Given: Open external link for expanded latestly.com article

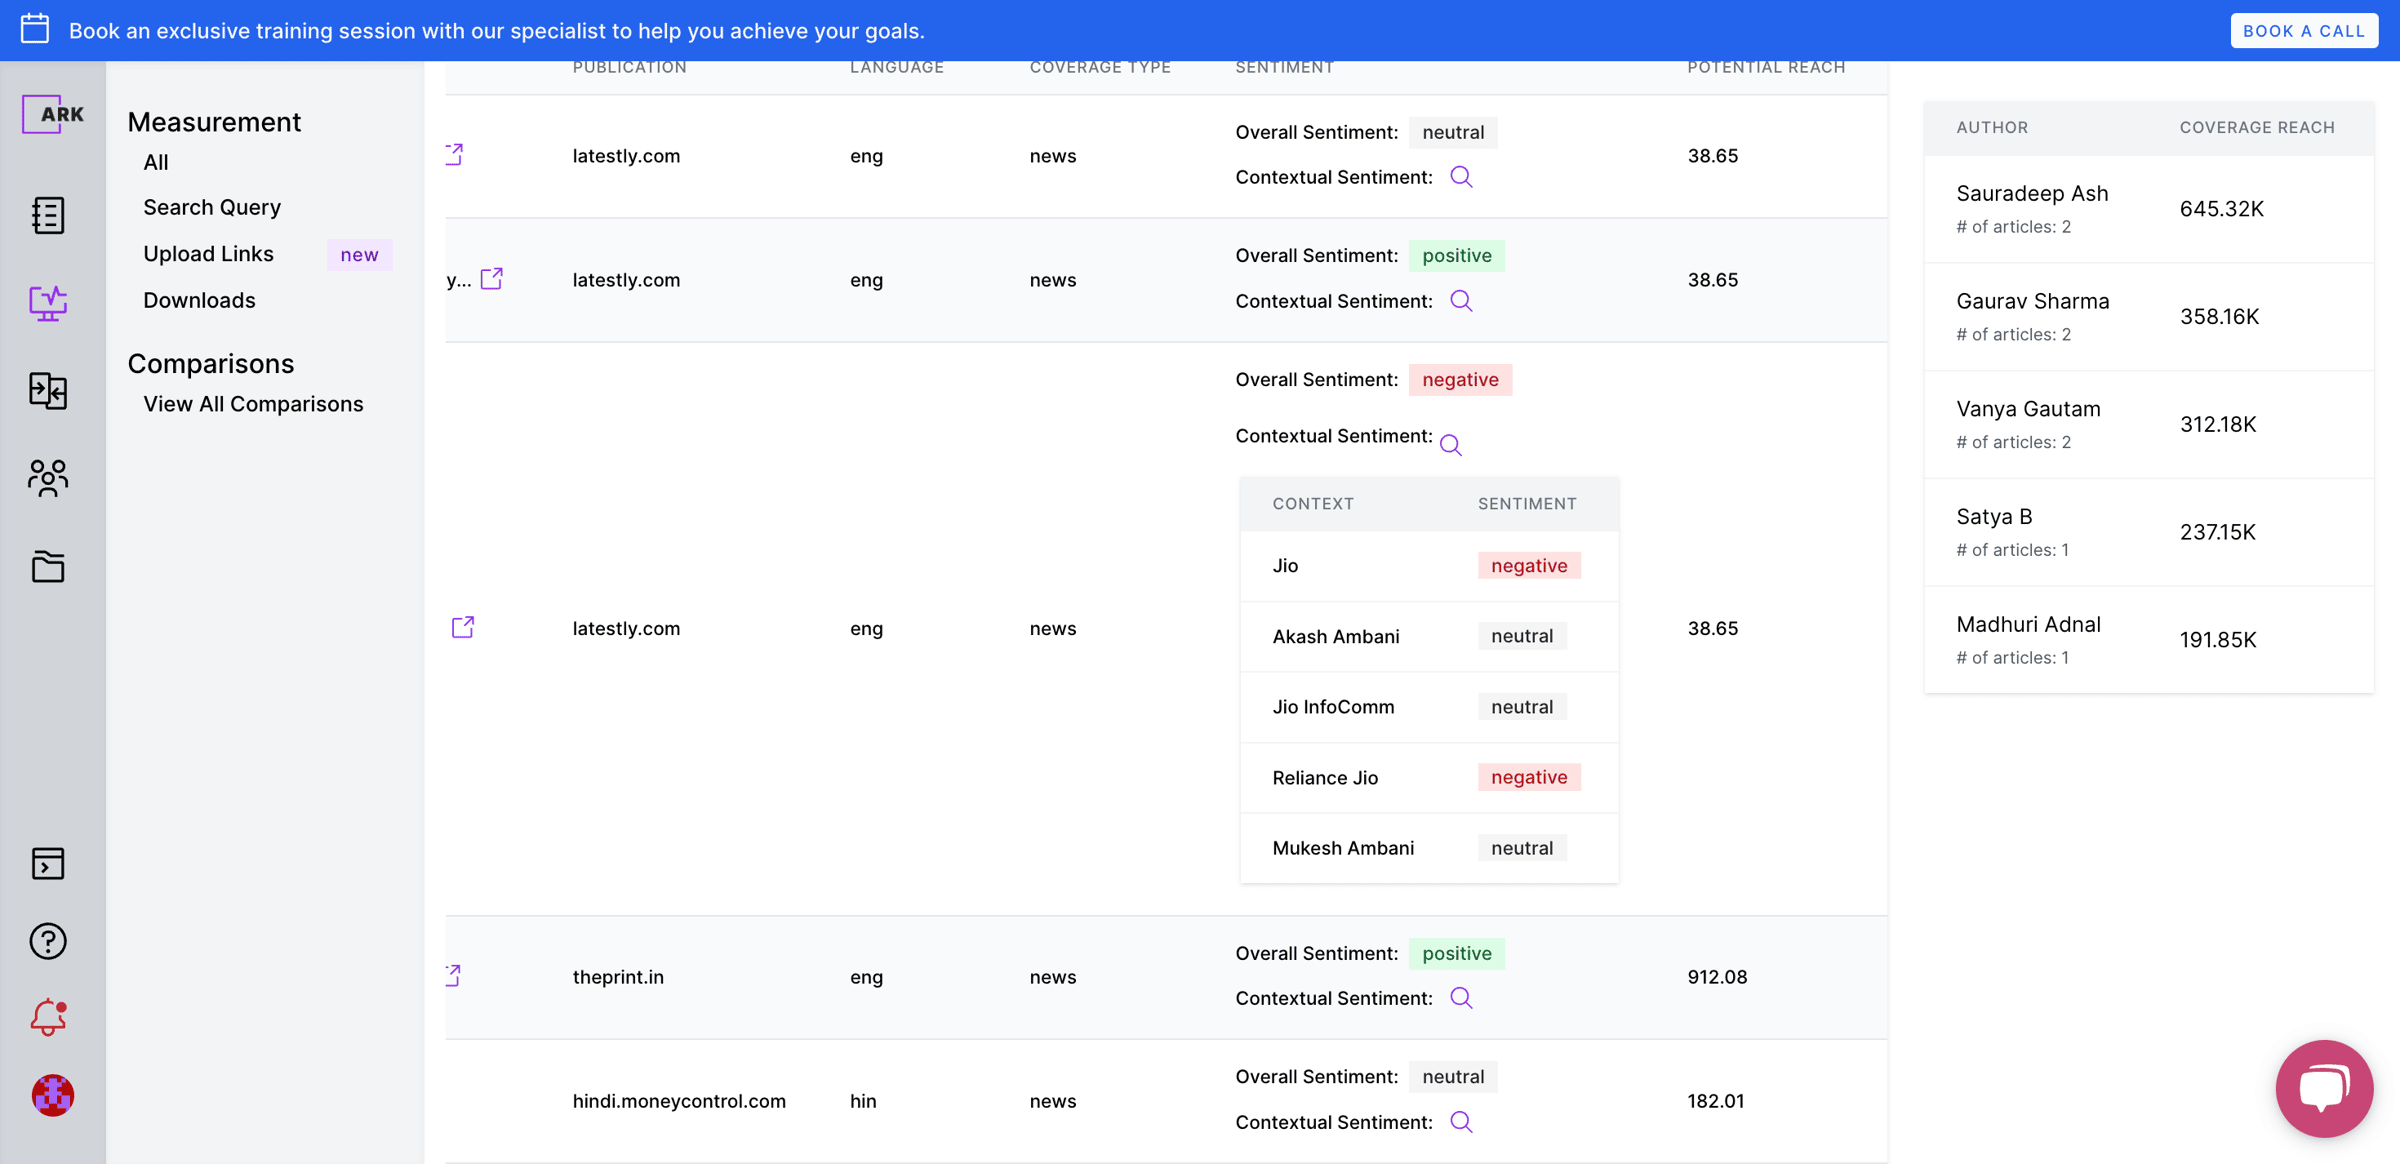Looking at the screenshot, I should (463, 627).
